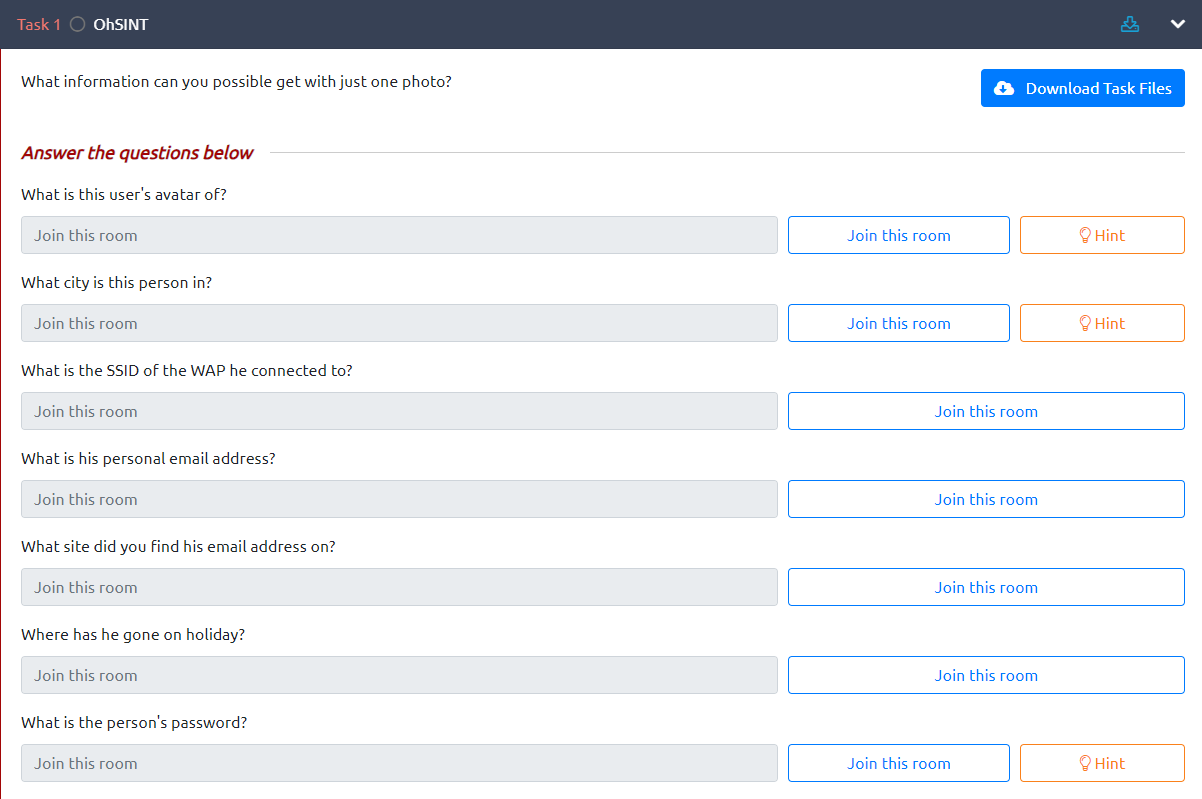Click Join this room for holiday question
This screenshot has height=799, width=1202.
pos(986,675)
